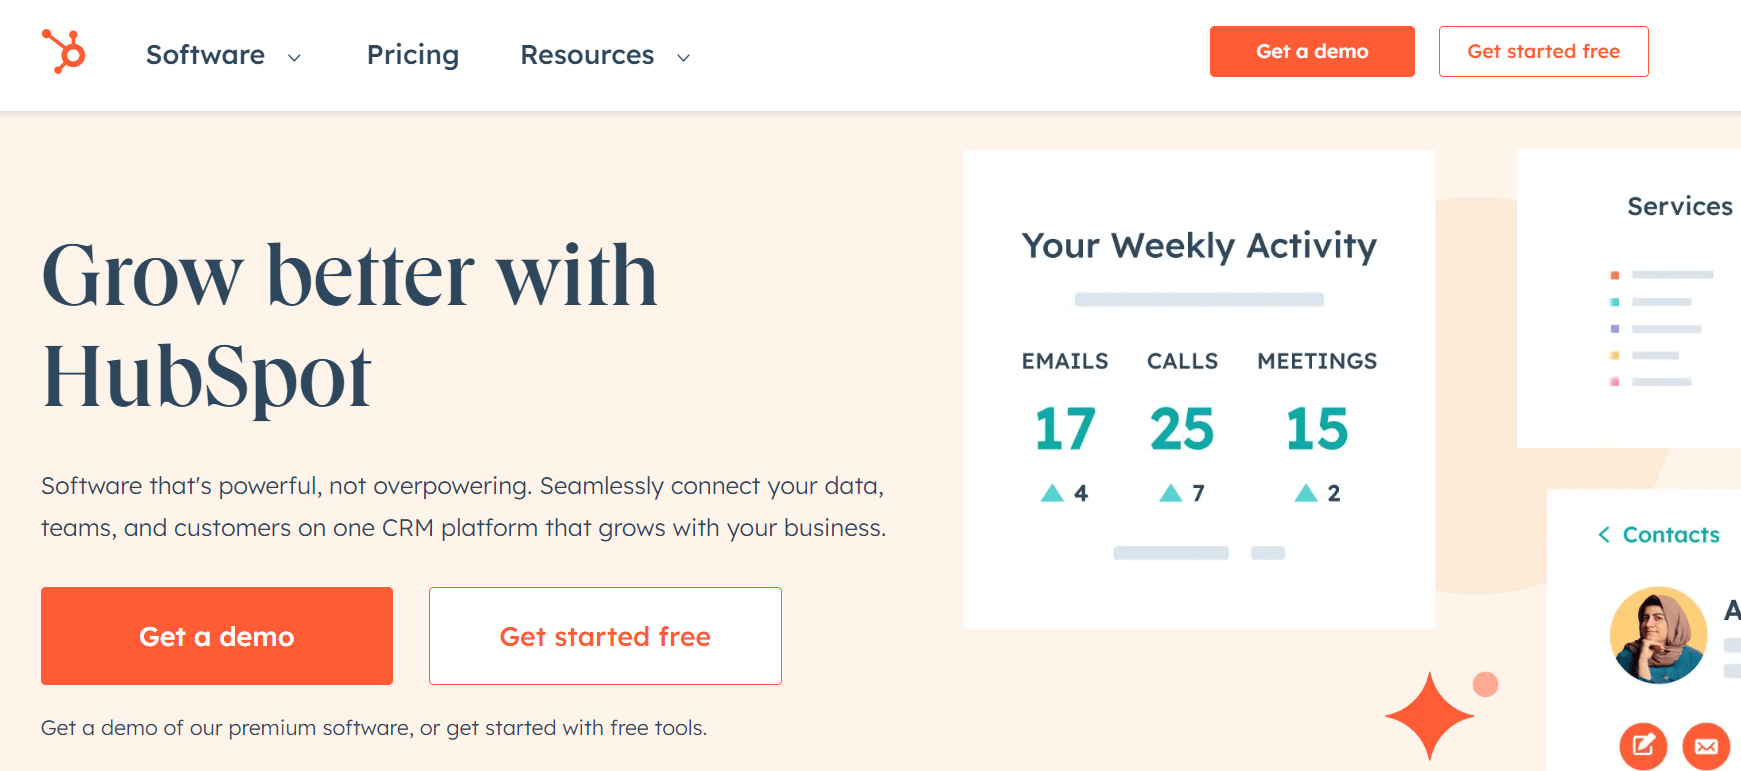
Task: Click the orange edit pencil icon
Action: pos(1643,745)
